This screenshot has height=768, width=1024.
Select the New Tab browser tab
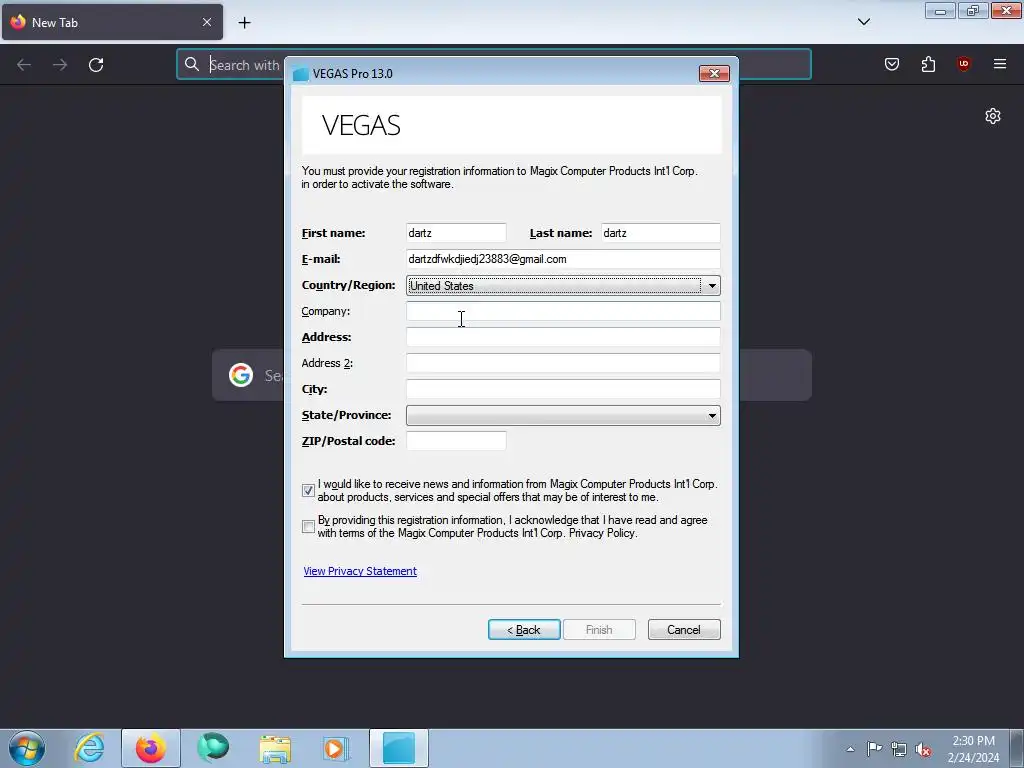(x=112, y=22)
